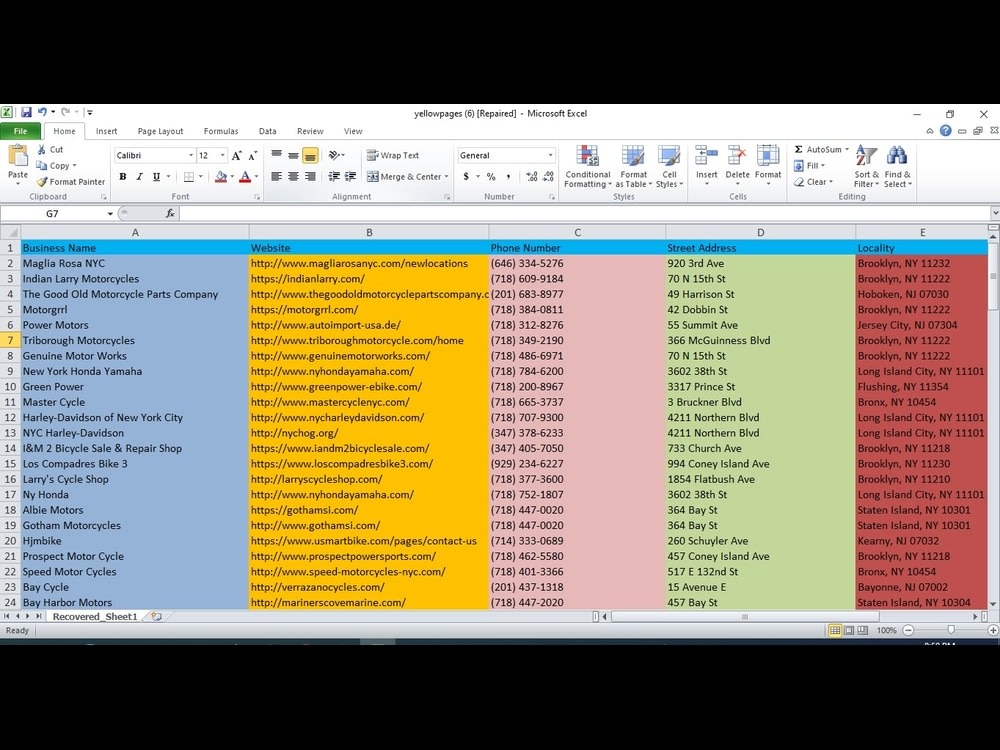This screenshot has width=1000, height=750.
Task: Click Decrease Decimal icon
Action: [549, 177]
